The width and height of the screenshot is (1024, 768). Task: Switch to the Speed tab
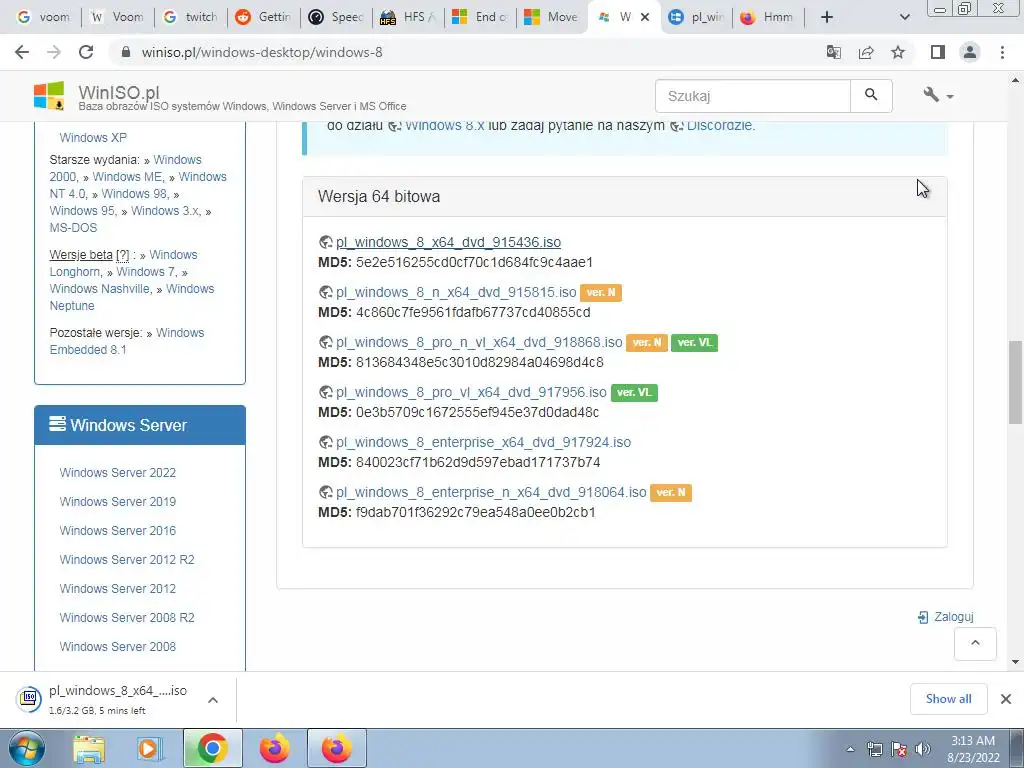pyautogui.click(x=337, y=17)
